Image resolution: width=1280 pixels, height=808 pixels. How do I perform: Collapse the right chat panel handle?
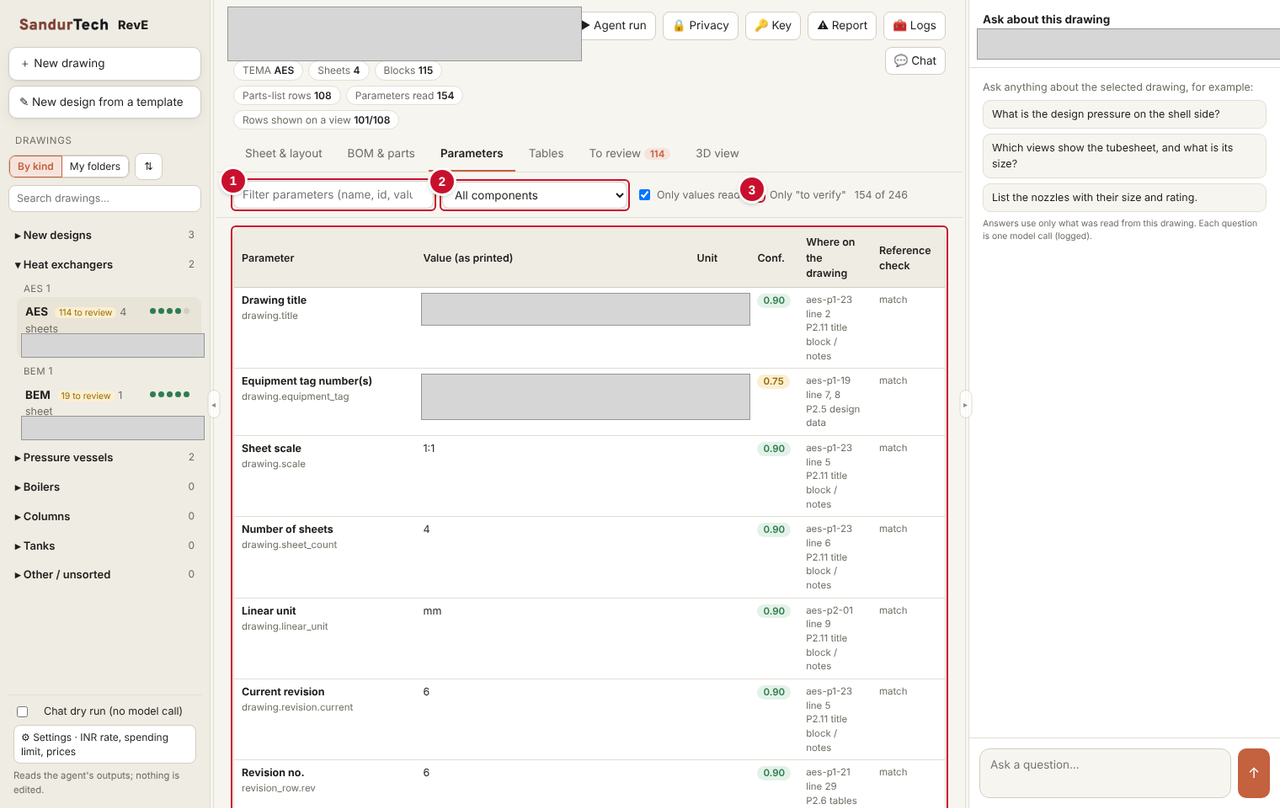tap(965, 404)
